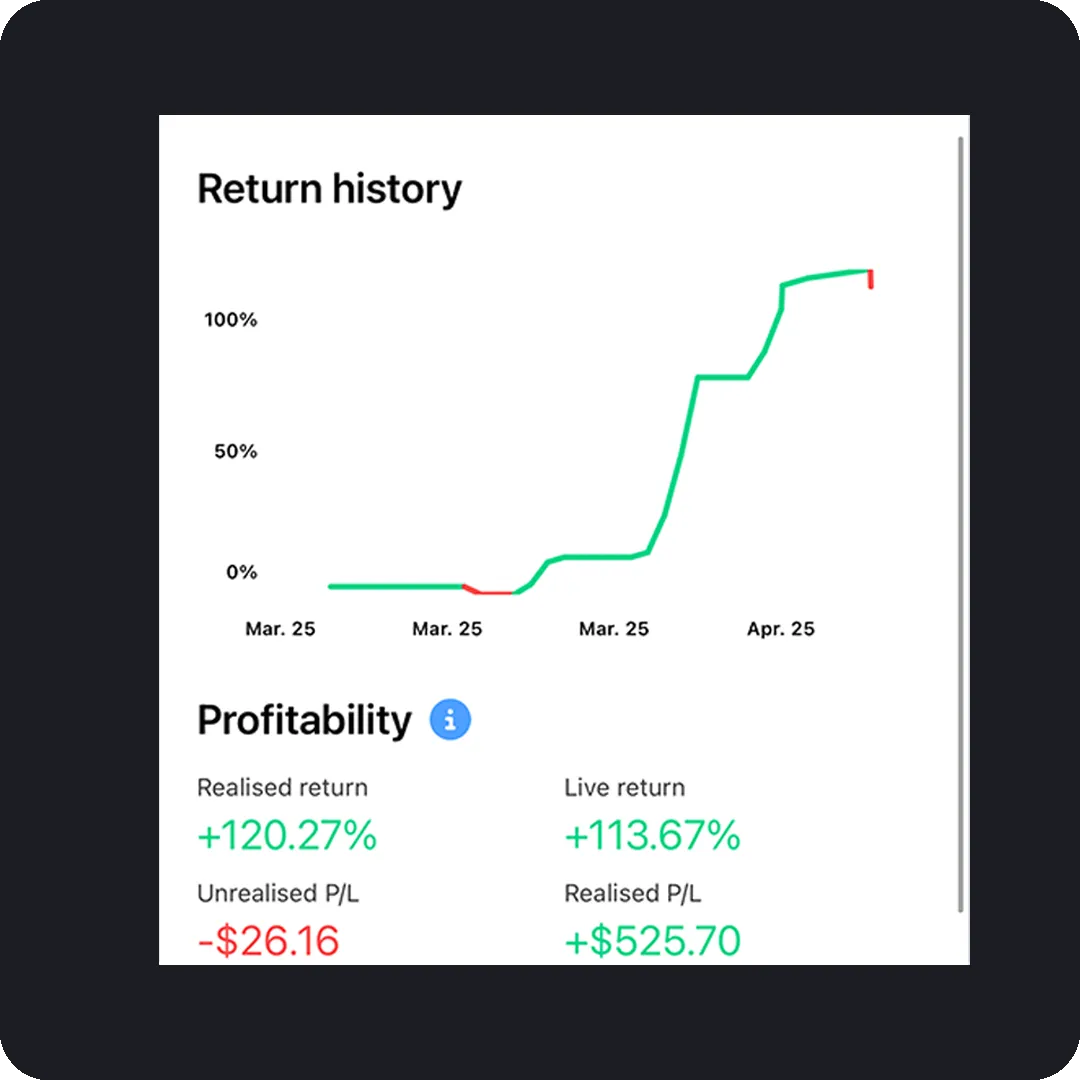Click the first Mar. 25 axis label
This screenshot has height=1080, width=1080.
(280, 629)
